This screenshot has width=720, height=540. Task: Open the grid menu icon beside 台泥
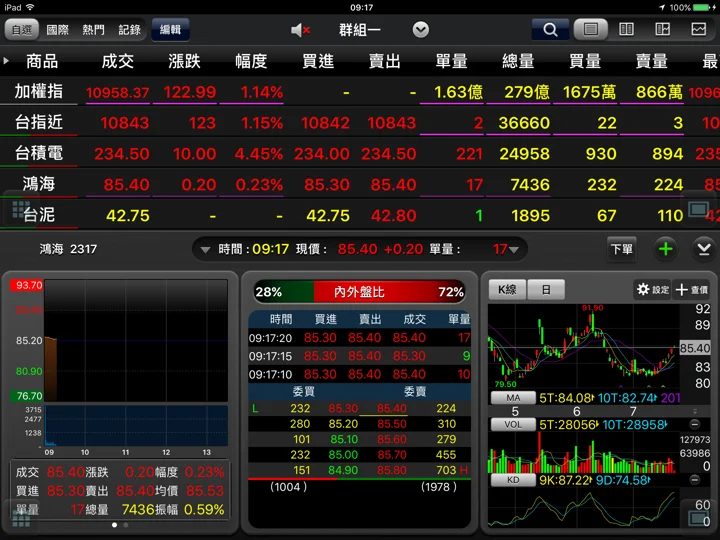click(20, 209)
